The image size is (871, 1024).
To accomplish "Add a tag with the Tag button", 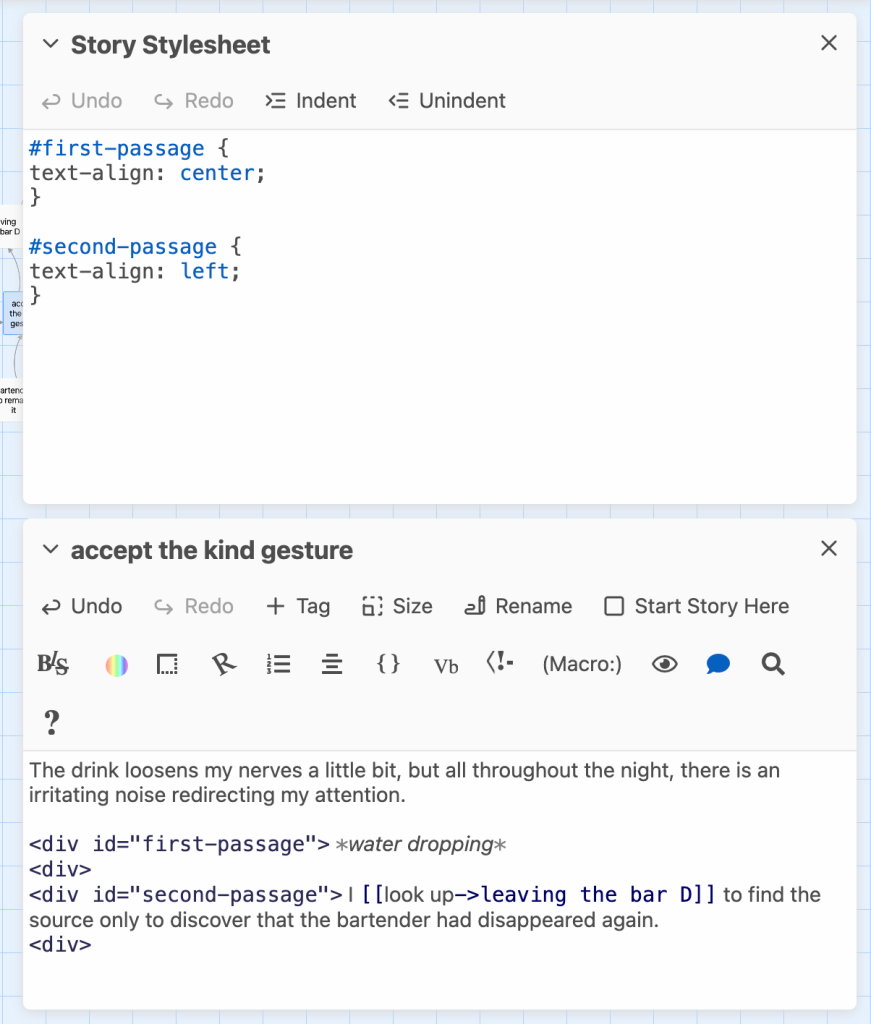I will pos(298,606).
